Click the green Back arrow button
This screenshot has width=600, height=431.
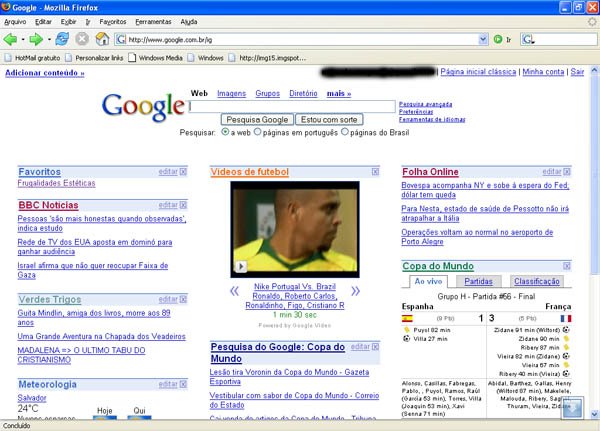[x=10, y=39]
